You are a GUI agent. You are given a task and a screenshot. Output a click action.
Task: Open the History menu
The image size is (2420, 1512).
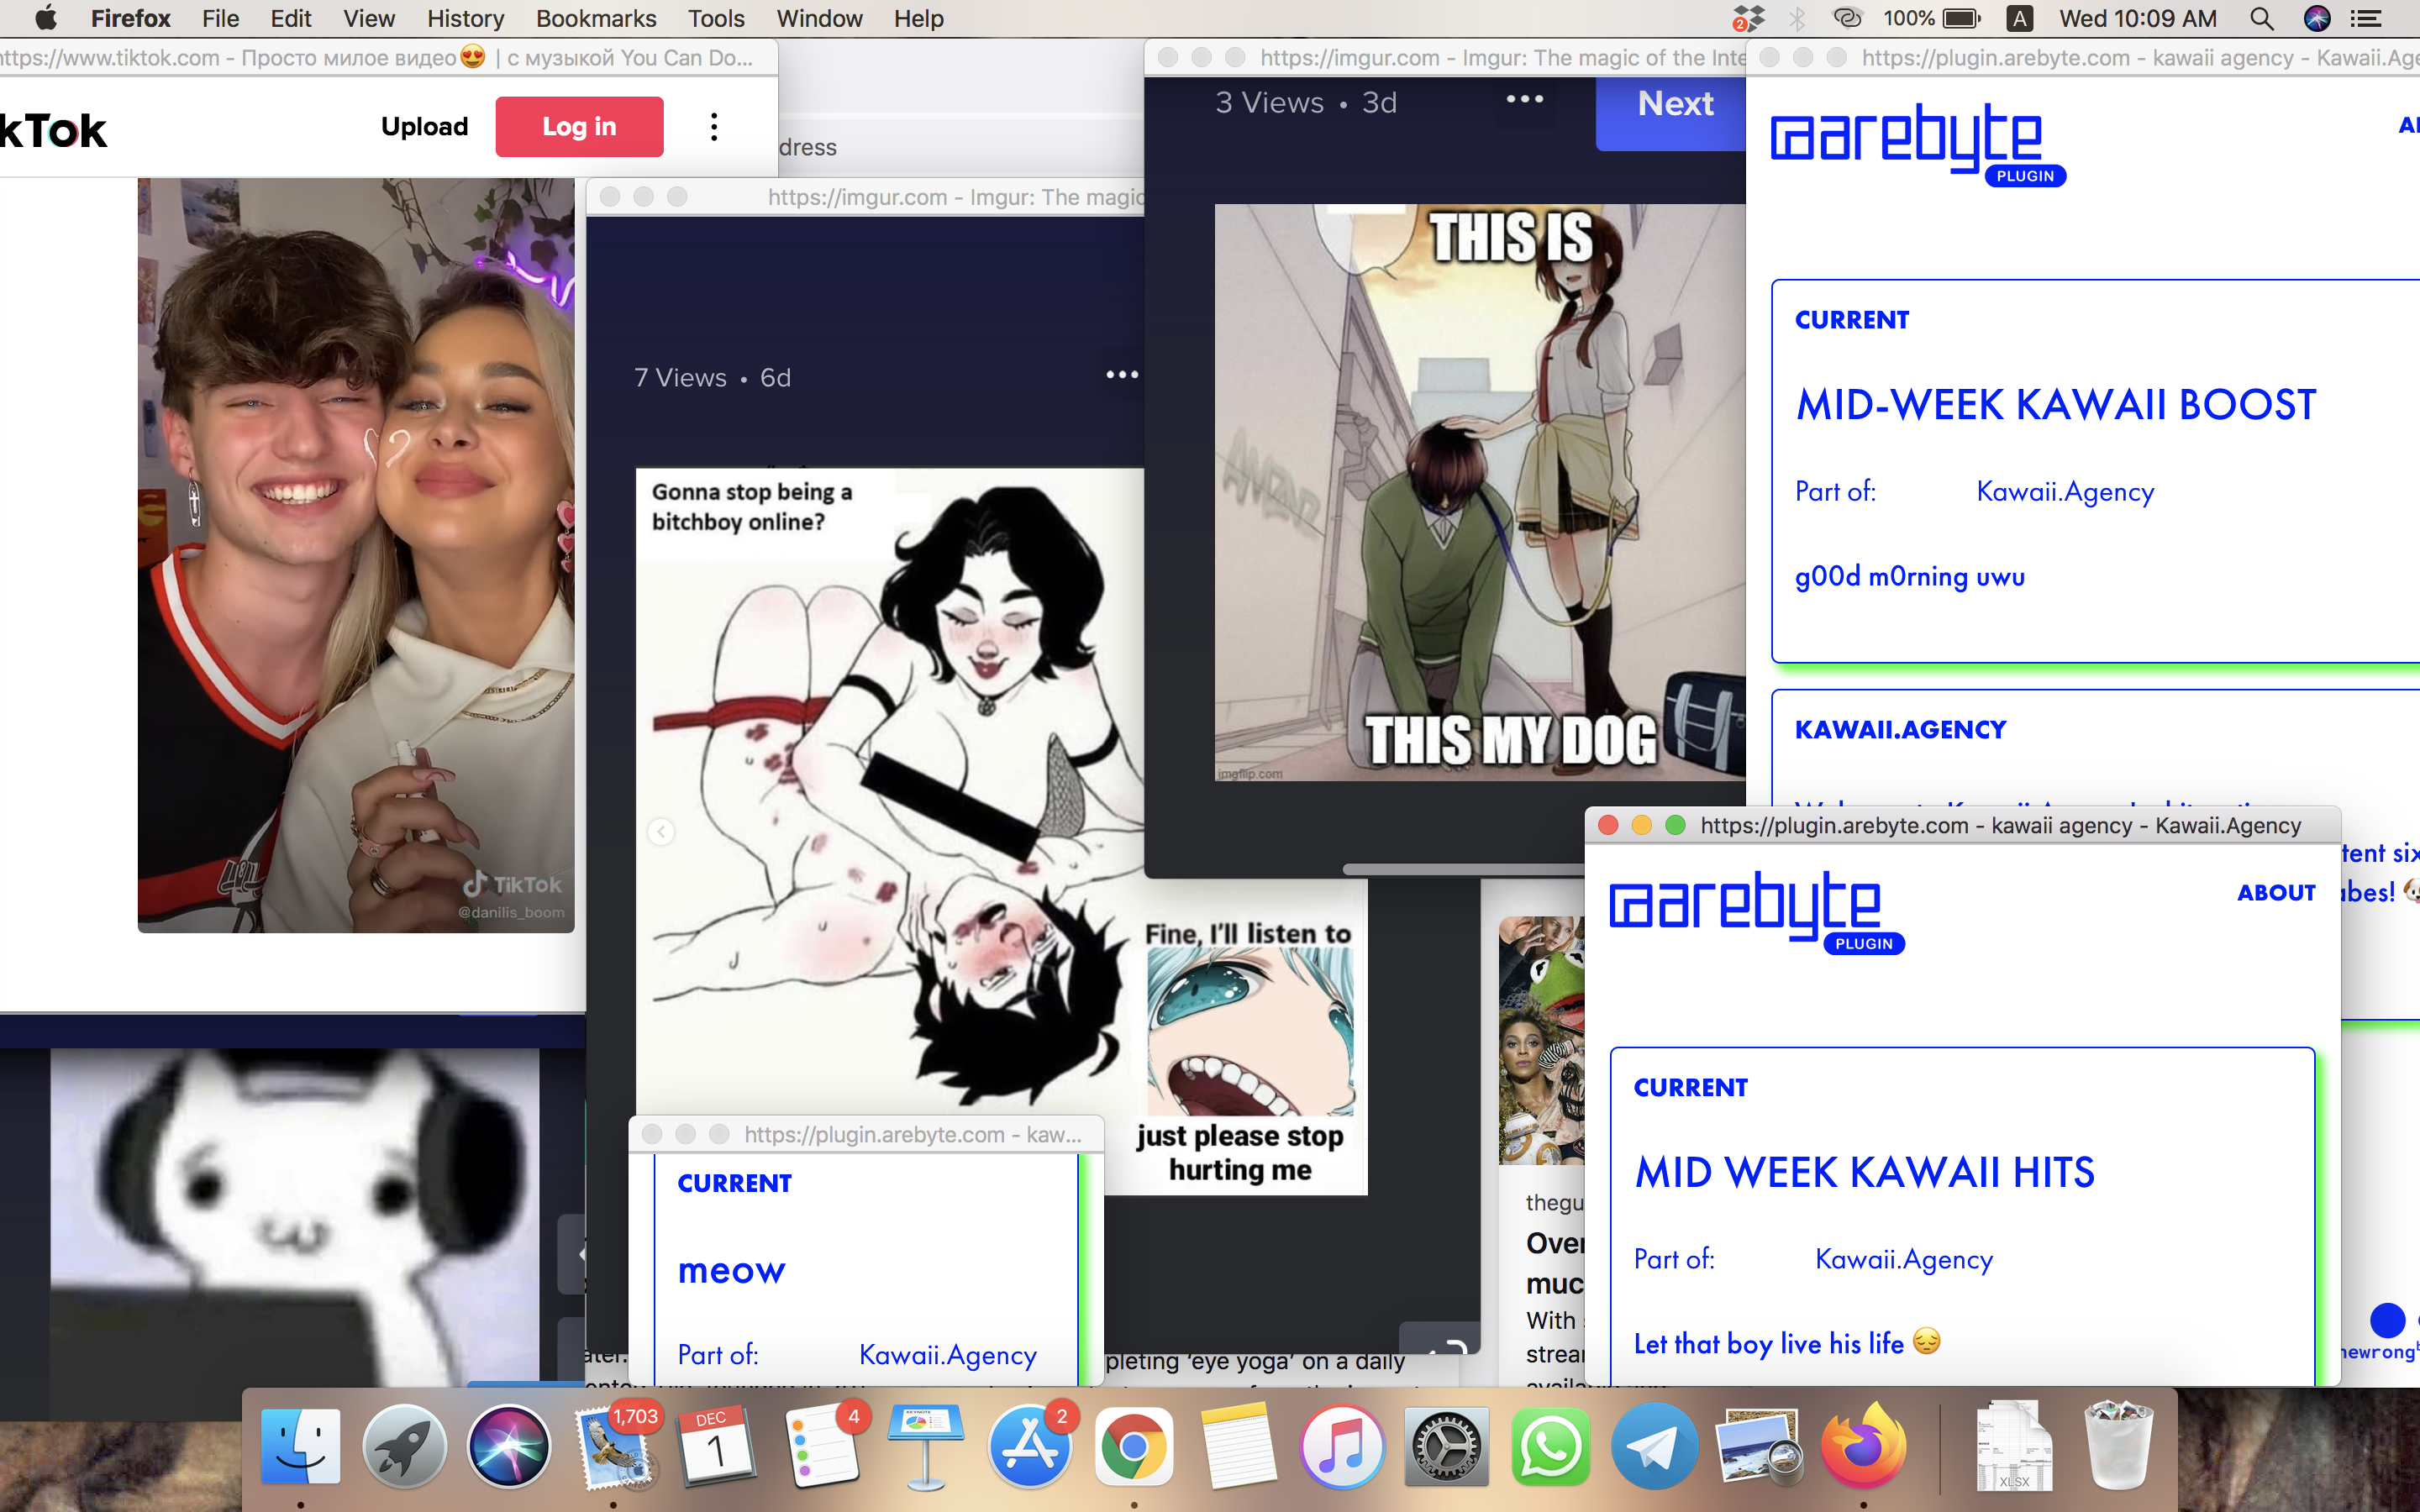465,18
